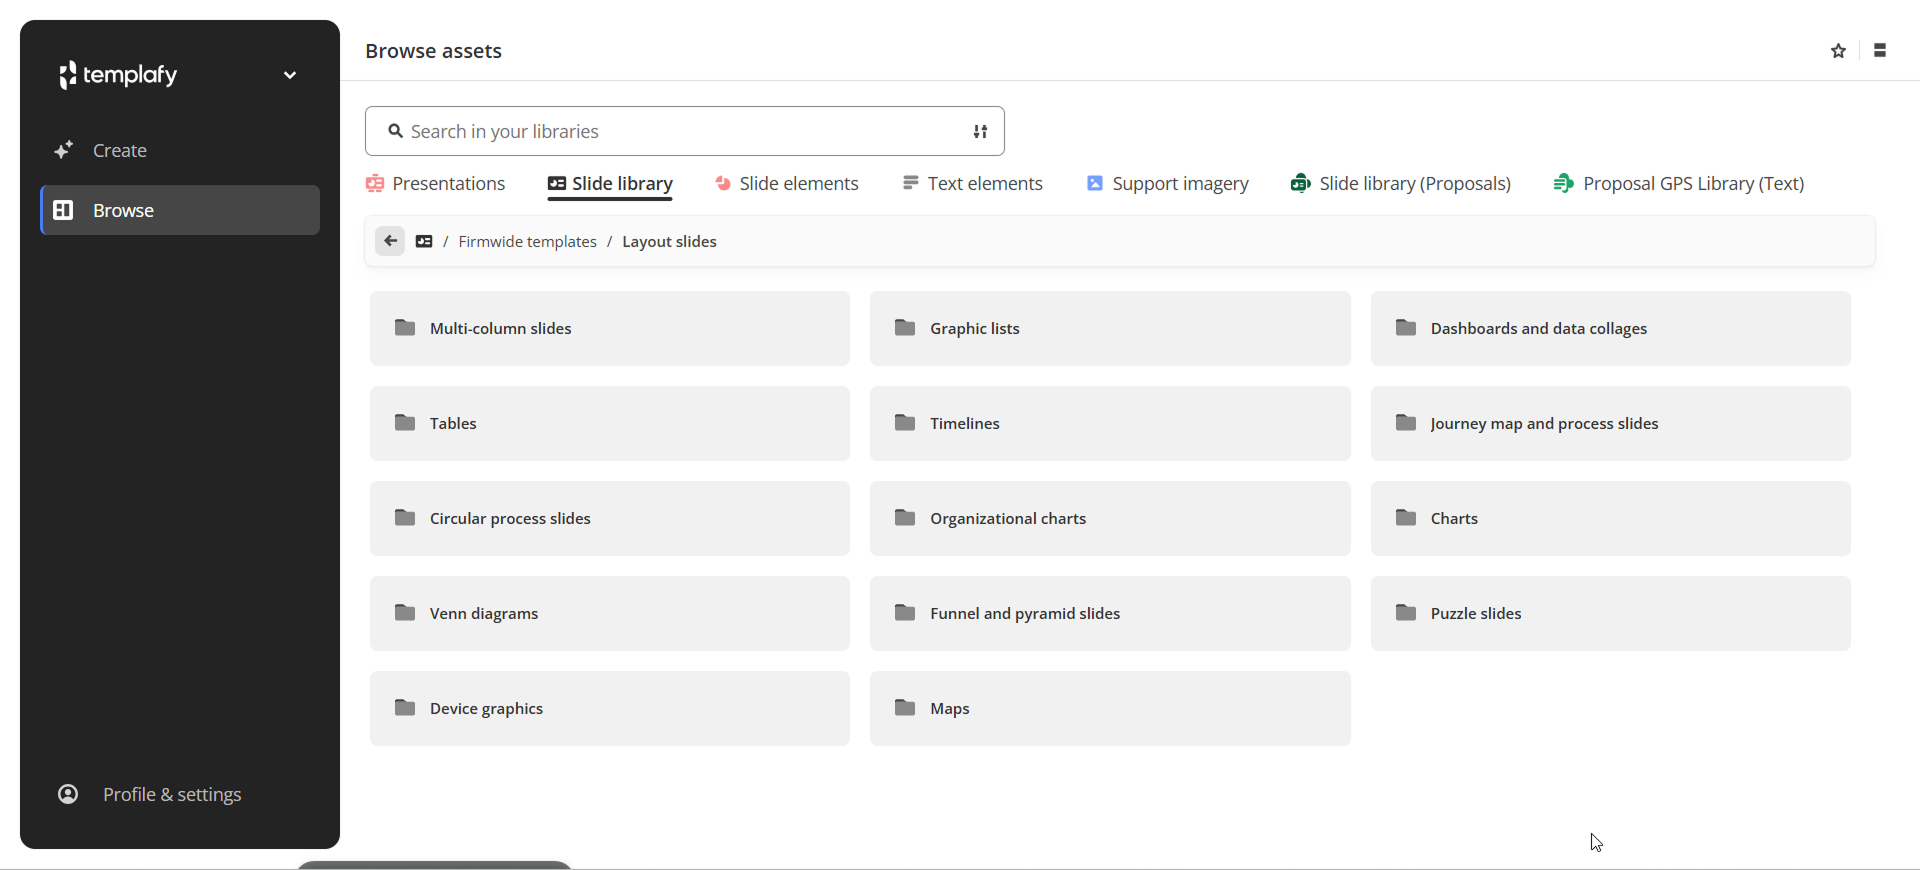Open the Device graphics folder

(610, 708)
